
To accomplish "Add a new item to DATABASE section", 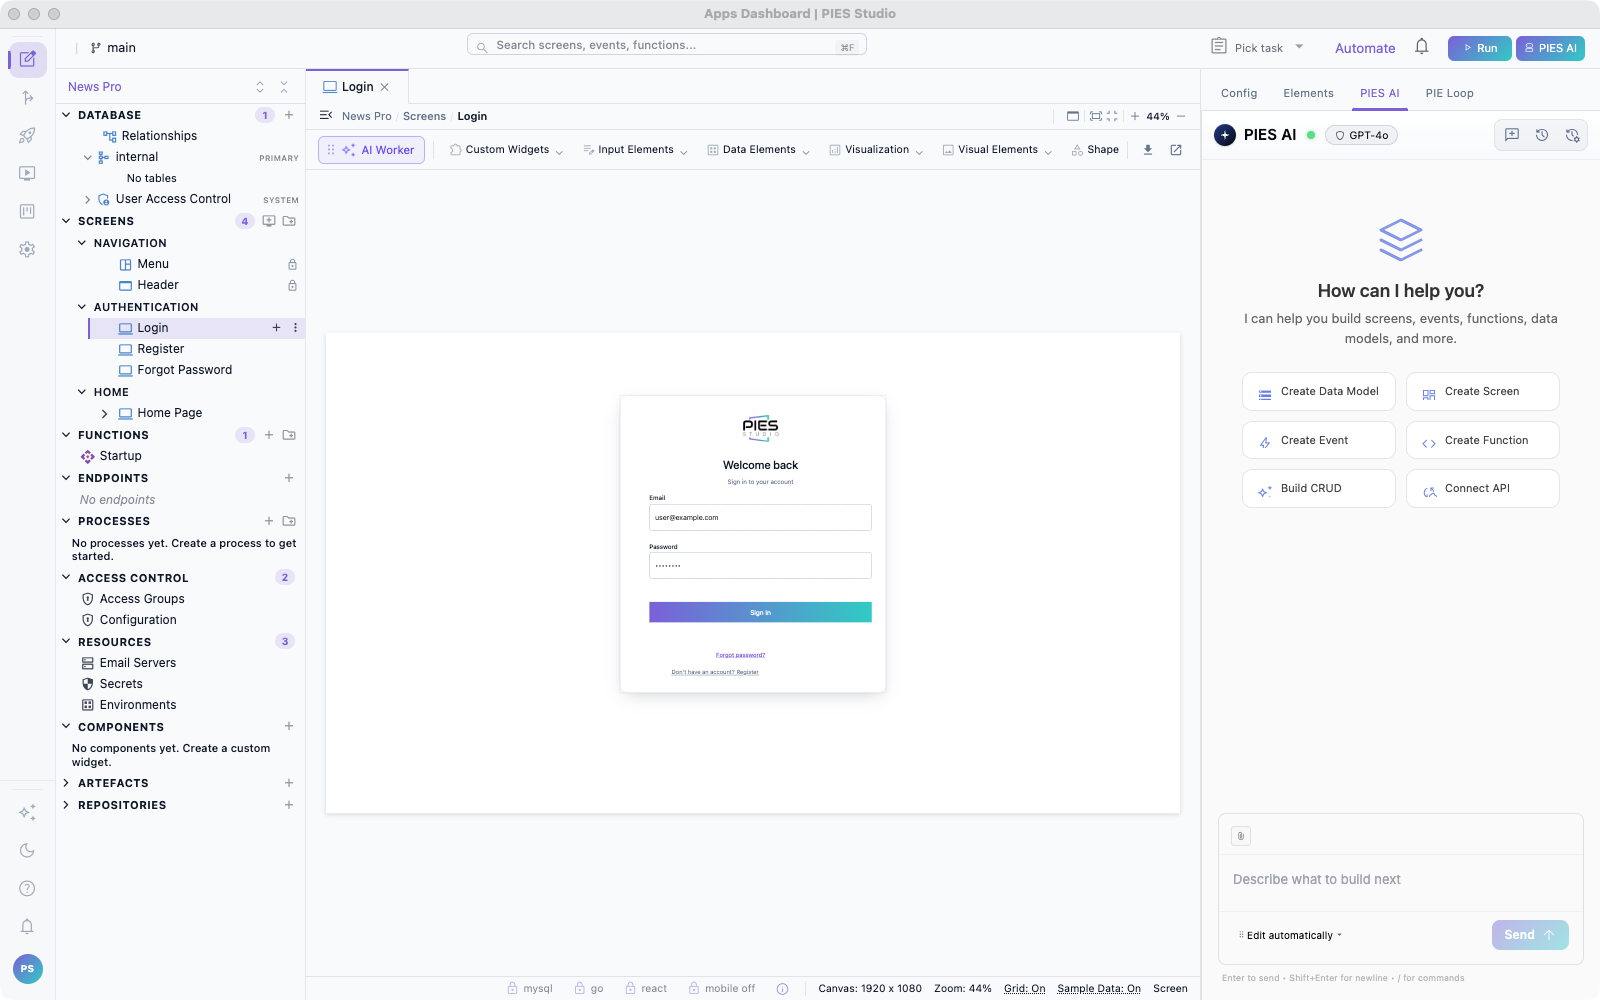I will pos(289,115).
